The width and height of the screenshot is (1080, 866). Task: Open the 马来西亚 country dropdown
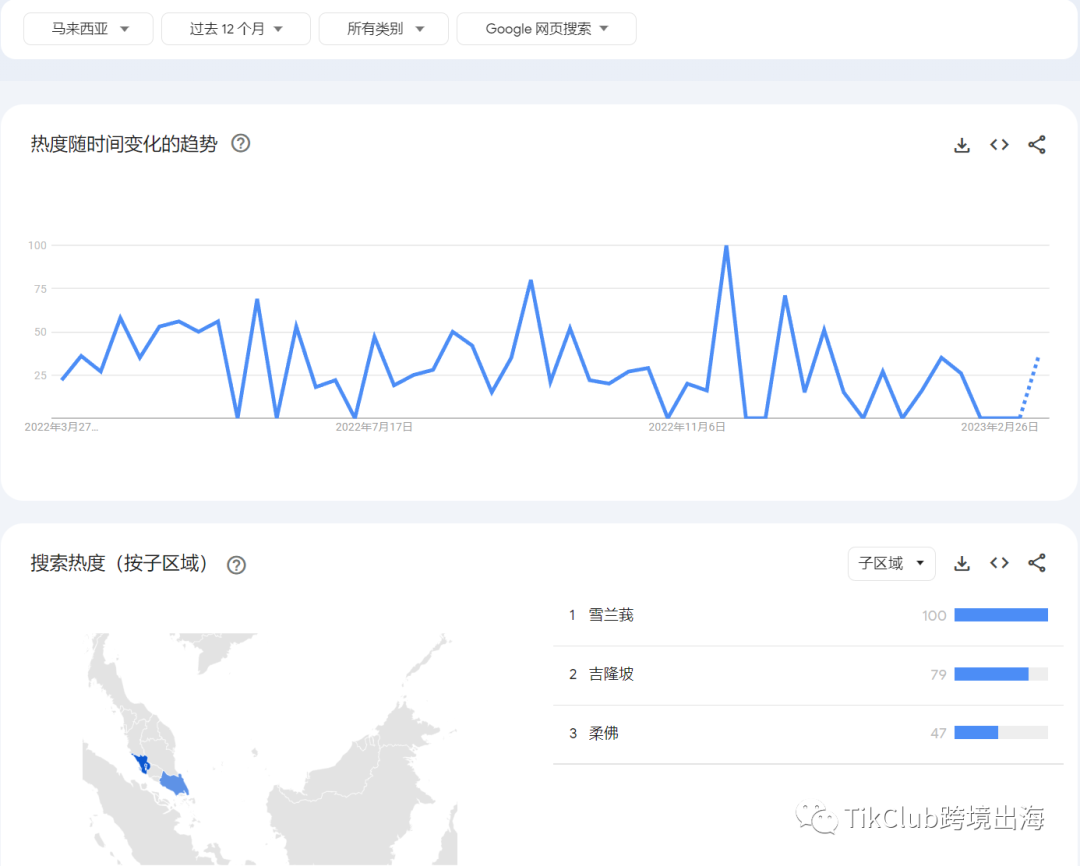coord(89,29)
